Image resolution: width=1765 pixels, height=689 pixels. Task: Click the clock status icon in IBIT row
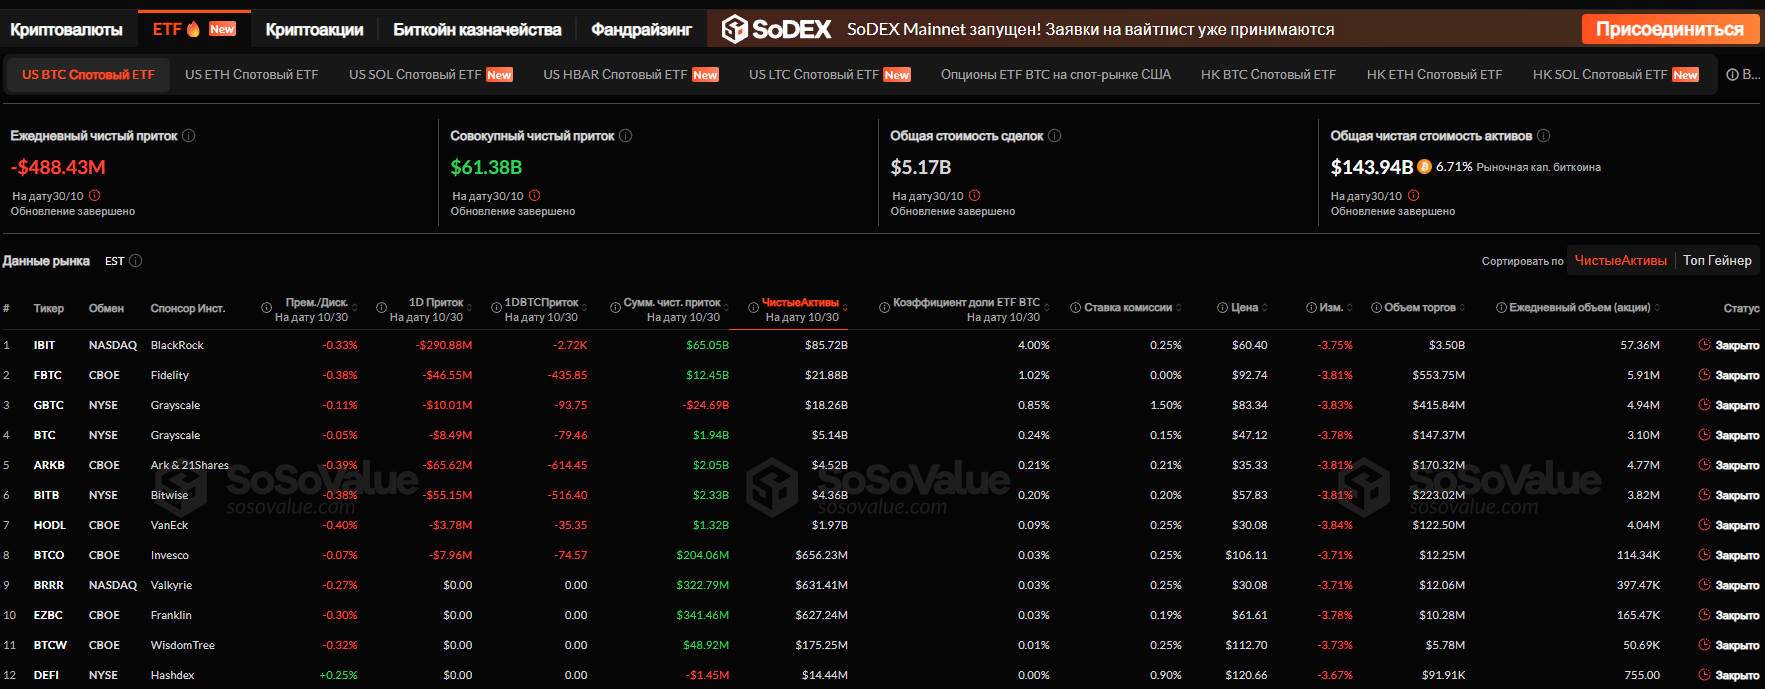pyautogui.click(x=1704, y=345)
